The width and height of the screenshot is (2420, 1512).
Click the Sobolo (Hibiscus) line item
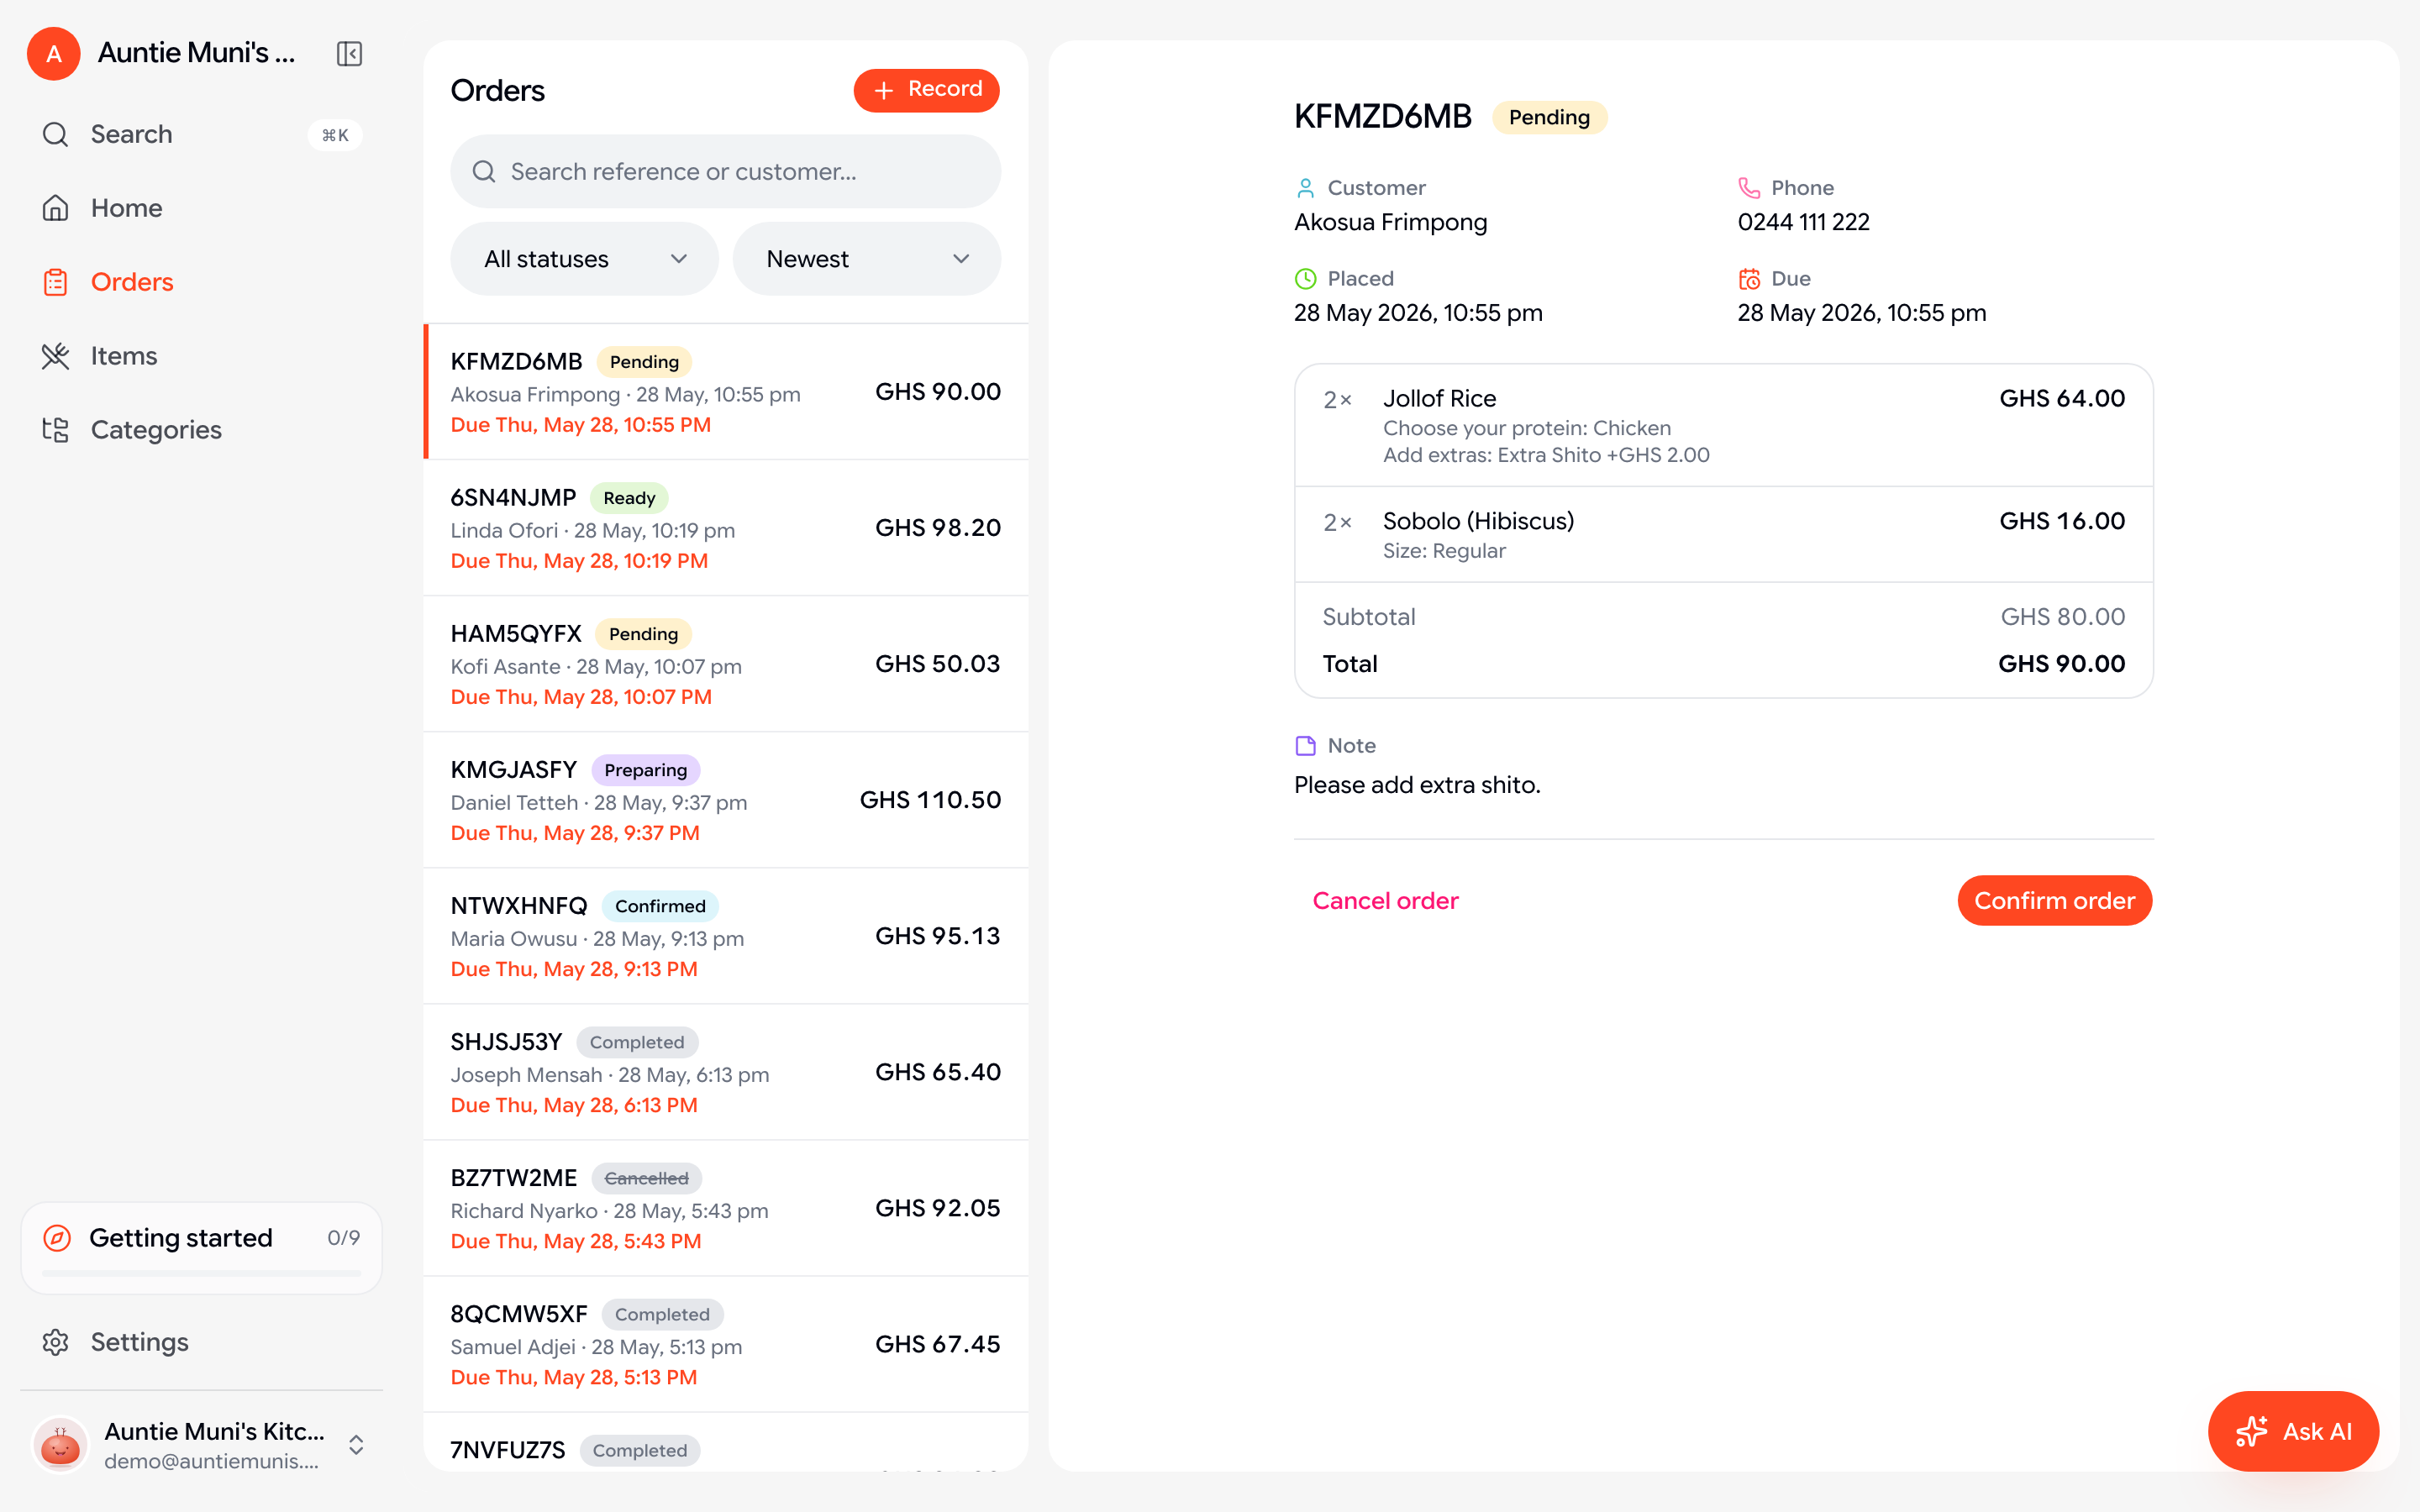click(1723, 535)
